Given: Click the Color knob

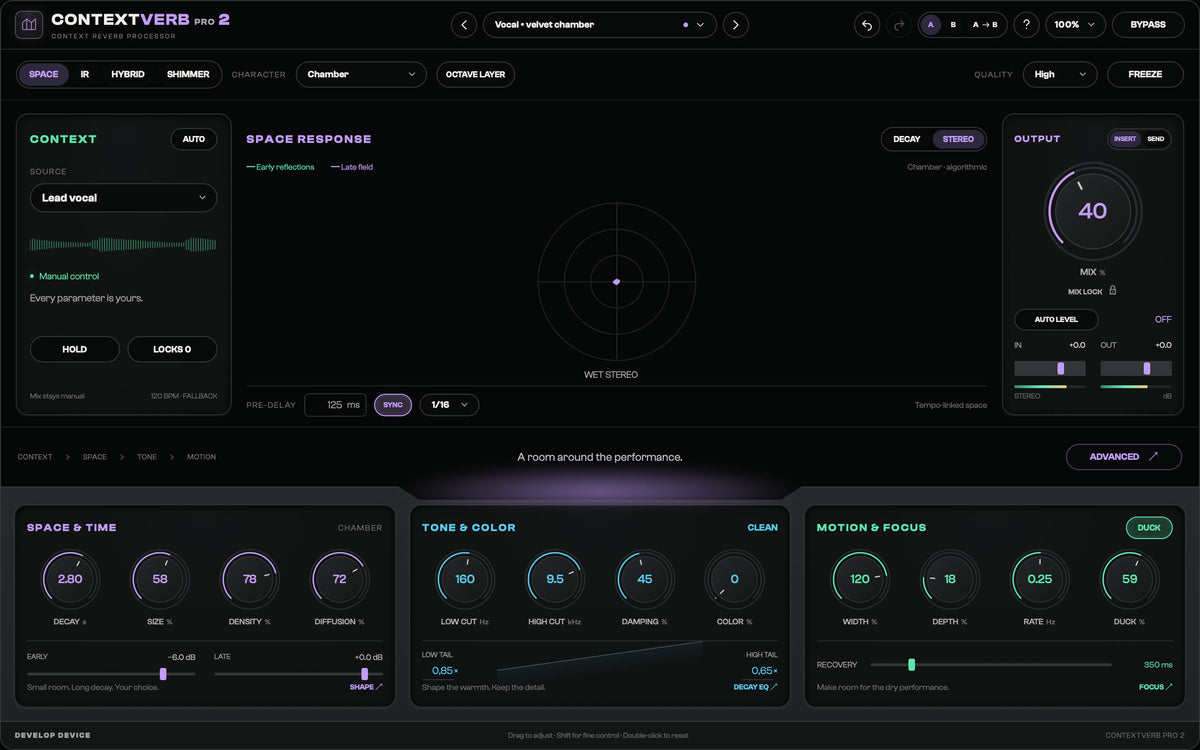Looking at the screenshot, I should (735, 579).
